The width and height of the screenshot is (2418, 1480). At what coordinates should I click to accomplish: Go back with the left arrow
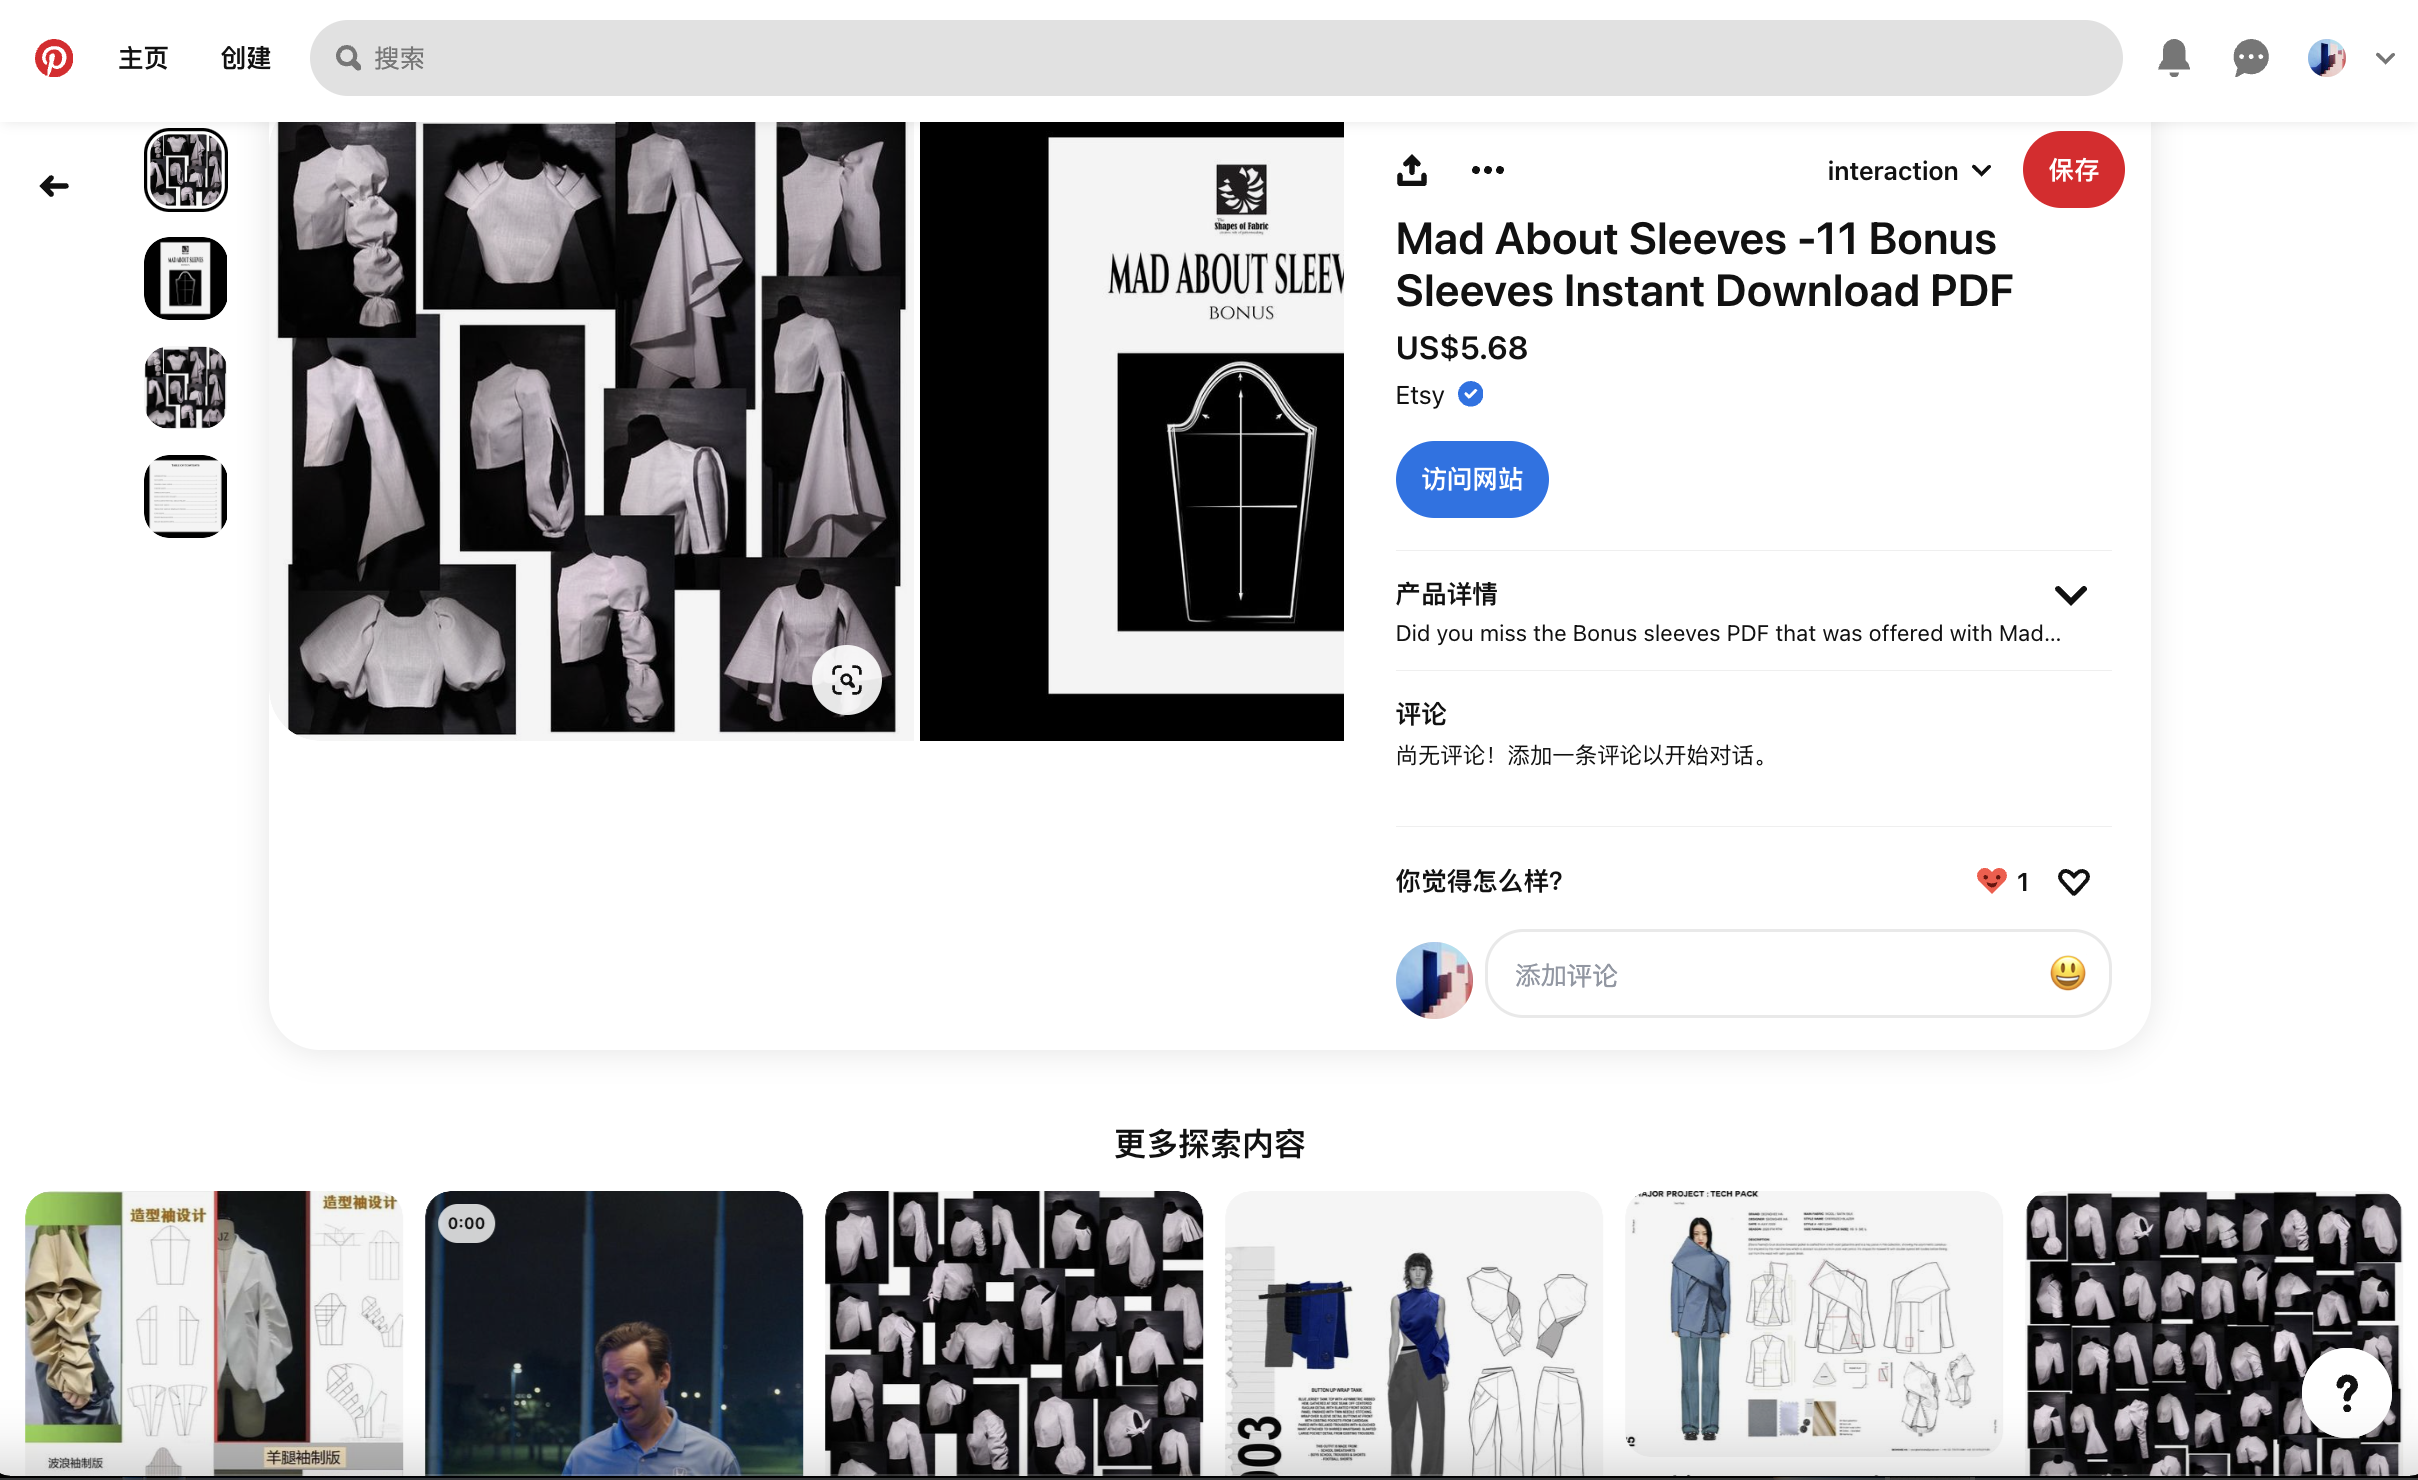(54, 186)
